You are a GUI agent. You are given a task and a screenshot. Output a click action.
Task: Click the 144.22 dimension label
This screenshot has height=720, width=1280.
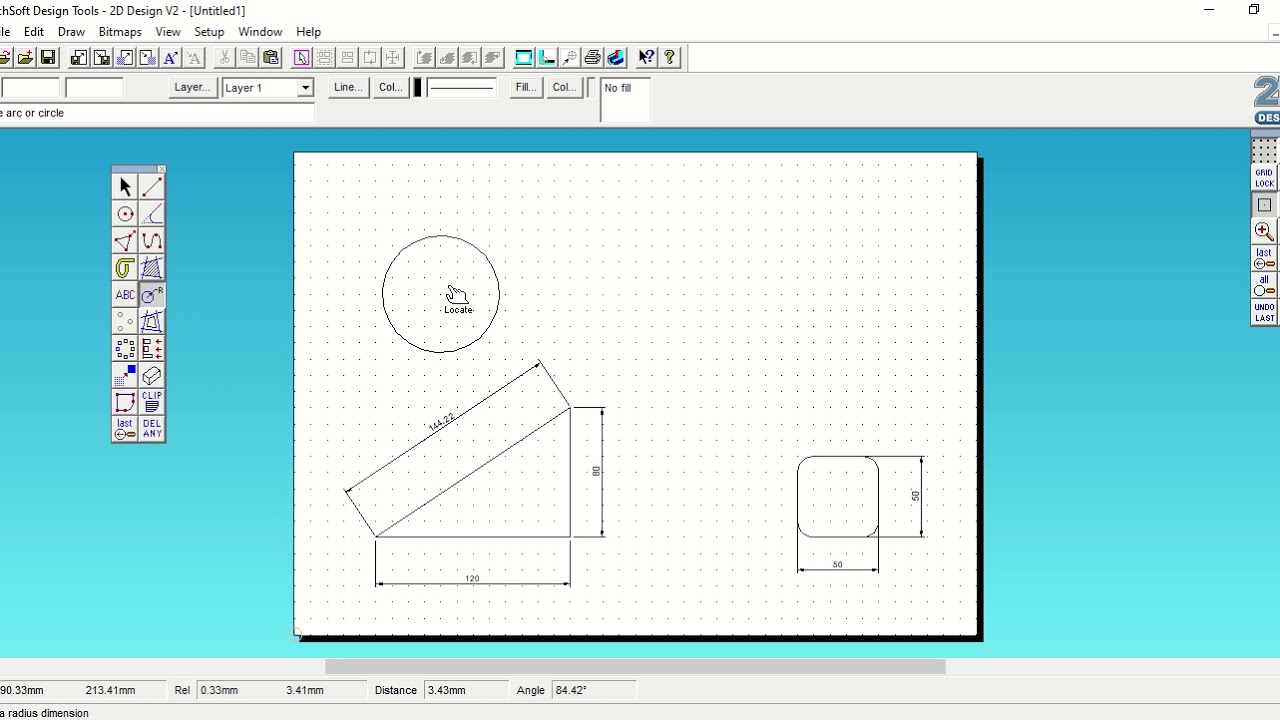click(x=441, y=422)
